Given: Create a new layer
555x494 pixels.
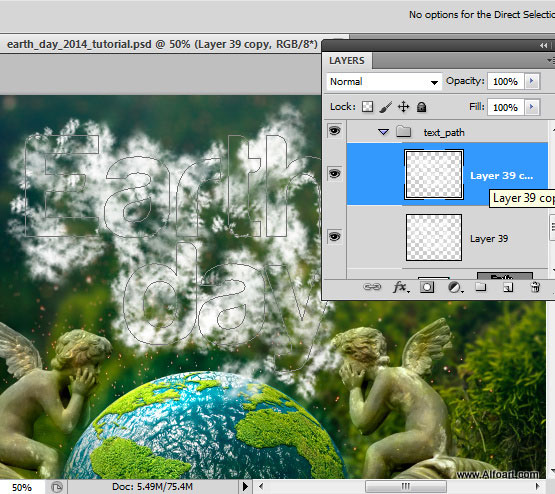Looking at the screenshot, I should click(x=508, y=287).
